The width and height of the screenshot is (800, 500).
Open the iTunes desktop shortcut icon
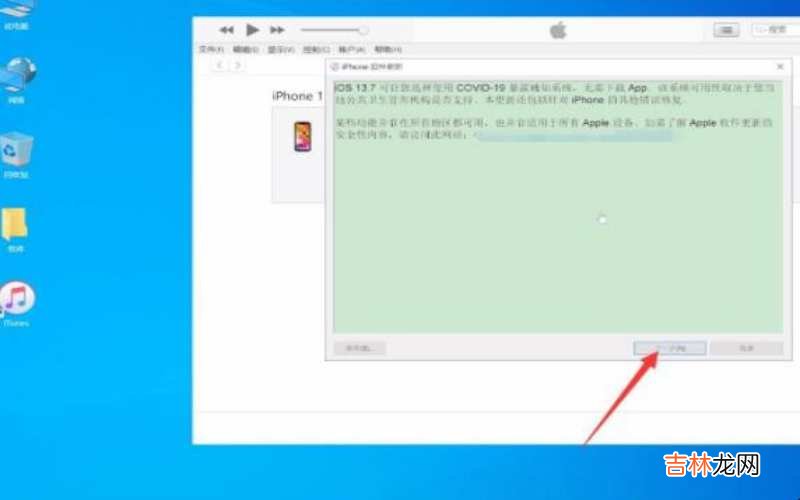(16, 302)
